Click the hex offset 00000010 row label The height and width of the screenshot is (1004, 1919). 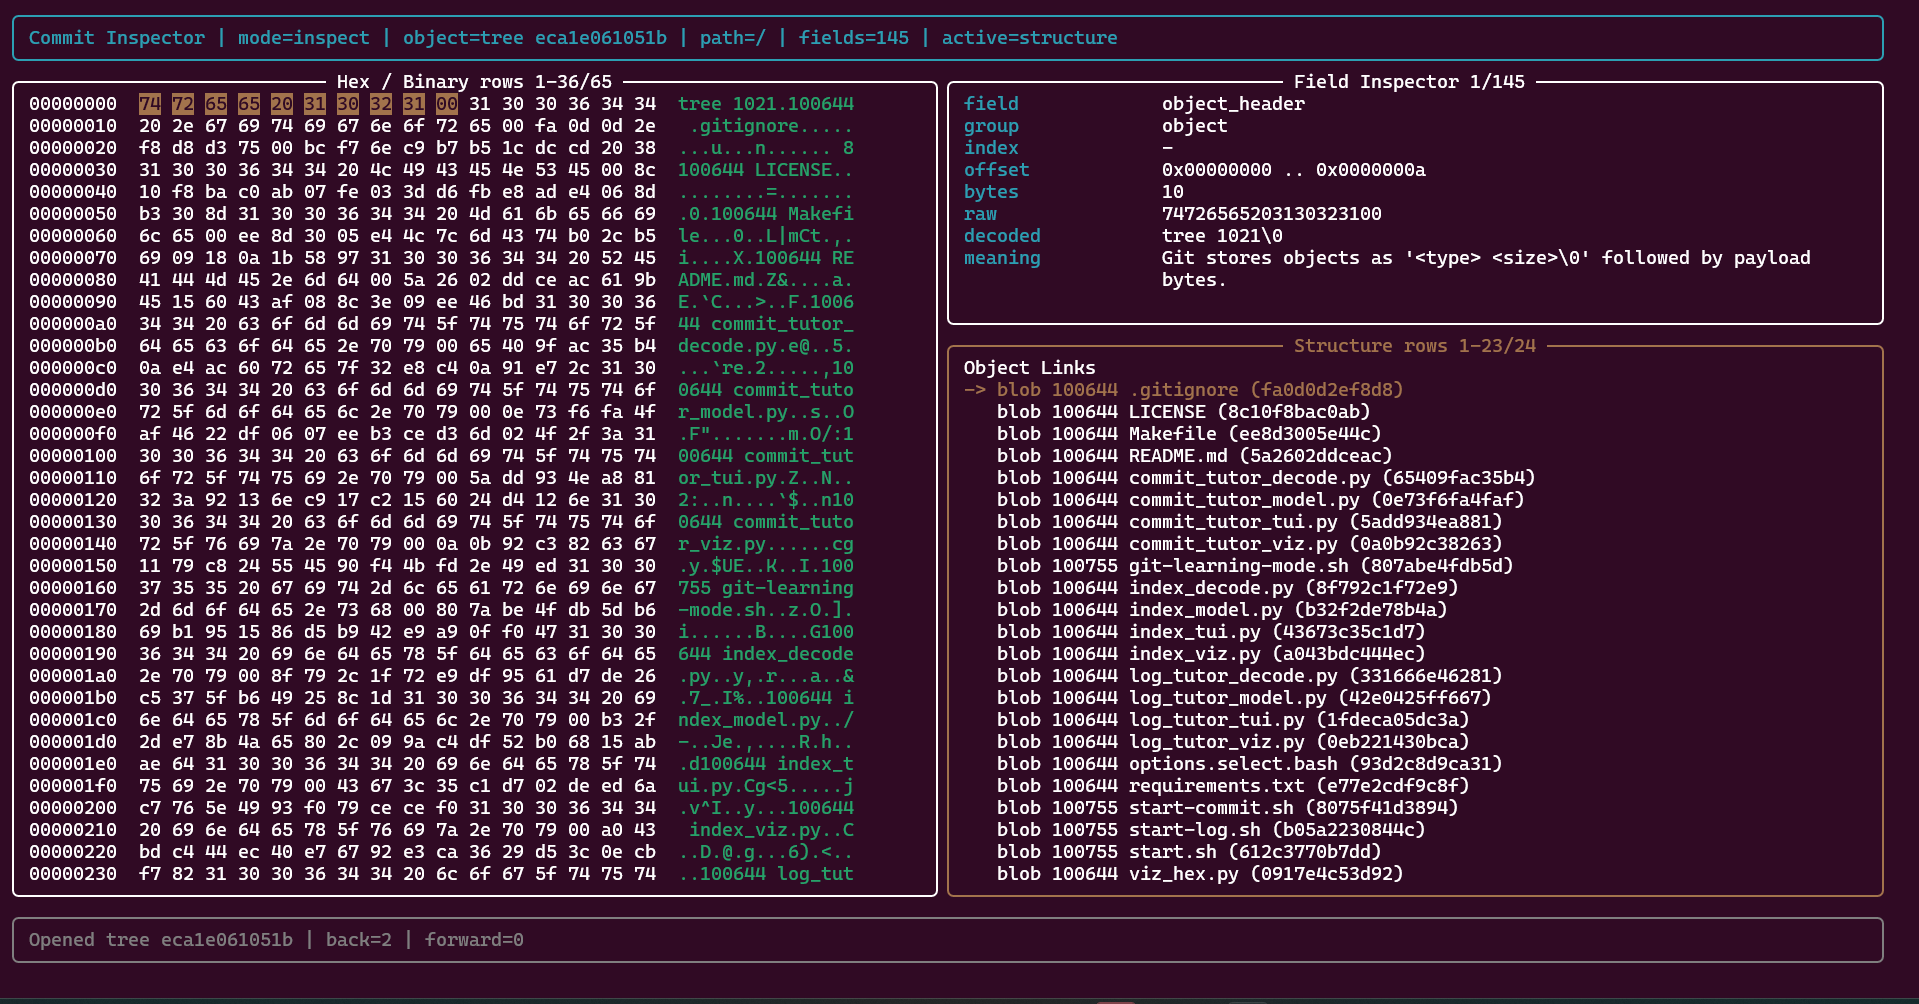73,126
